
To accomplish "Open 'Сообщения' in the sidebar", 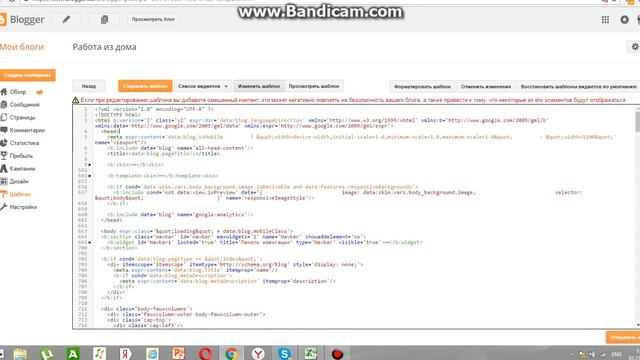I will (24, 105).
